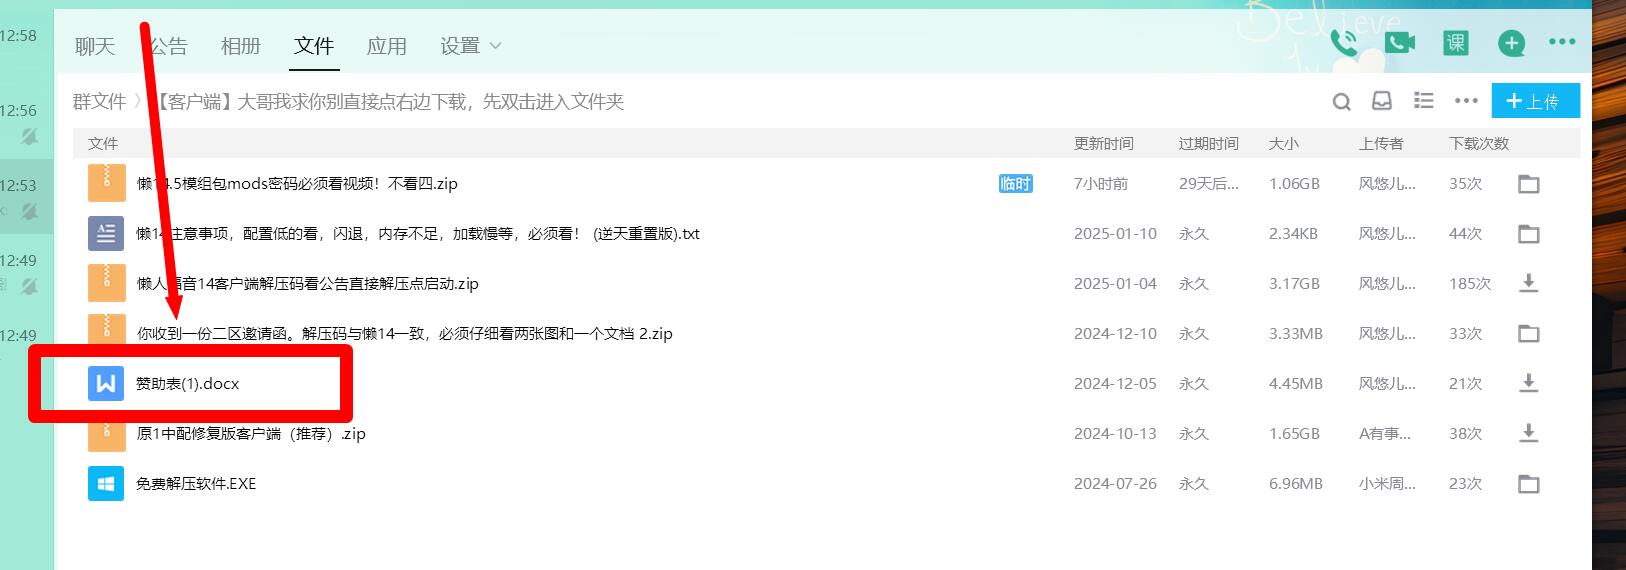This screenshot has height=570, width=1626.
Task: Switch file view with list icon
Action: tap(1423, 101)
